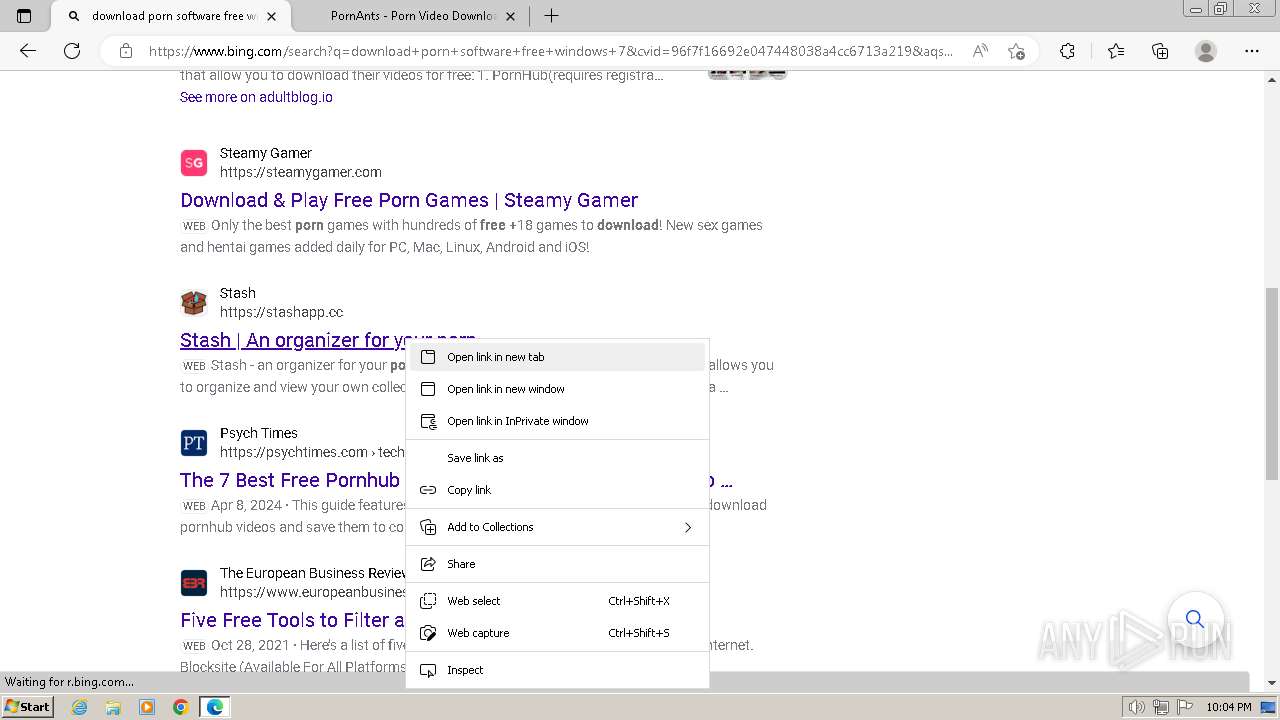
Task: Click the Stash site box icon
Action: pos(194,302)
